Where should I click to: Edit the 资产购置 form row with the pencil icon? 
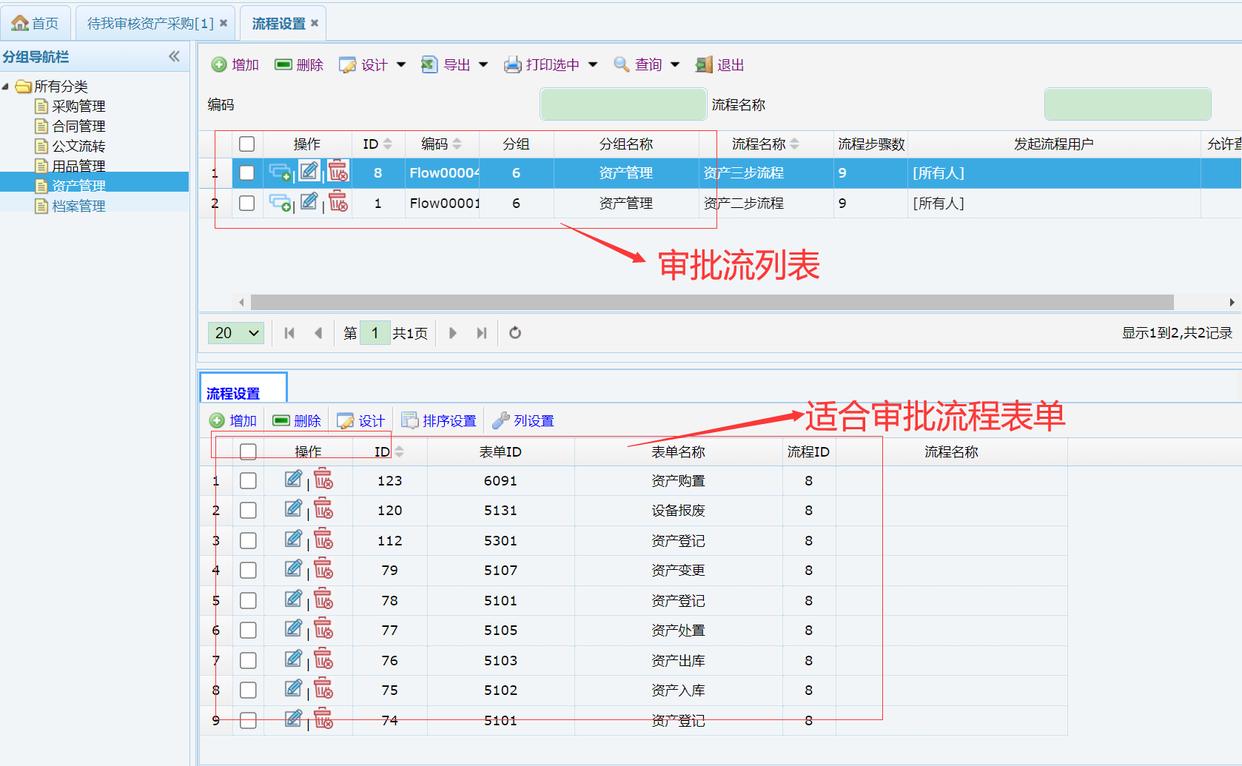pyautogui.click(x=293, y=479)
